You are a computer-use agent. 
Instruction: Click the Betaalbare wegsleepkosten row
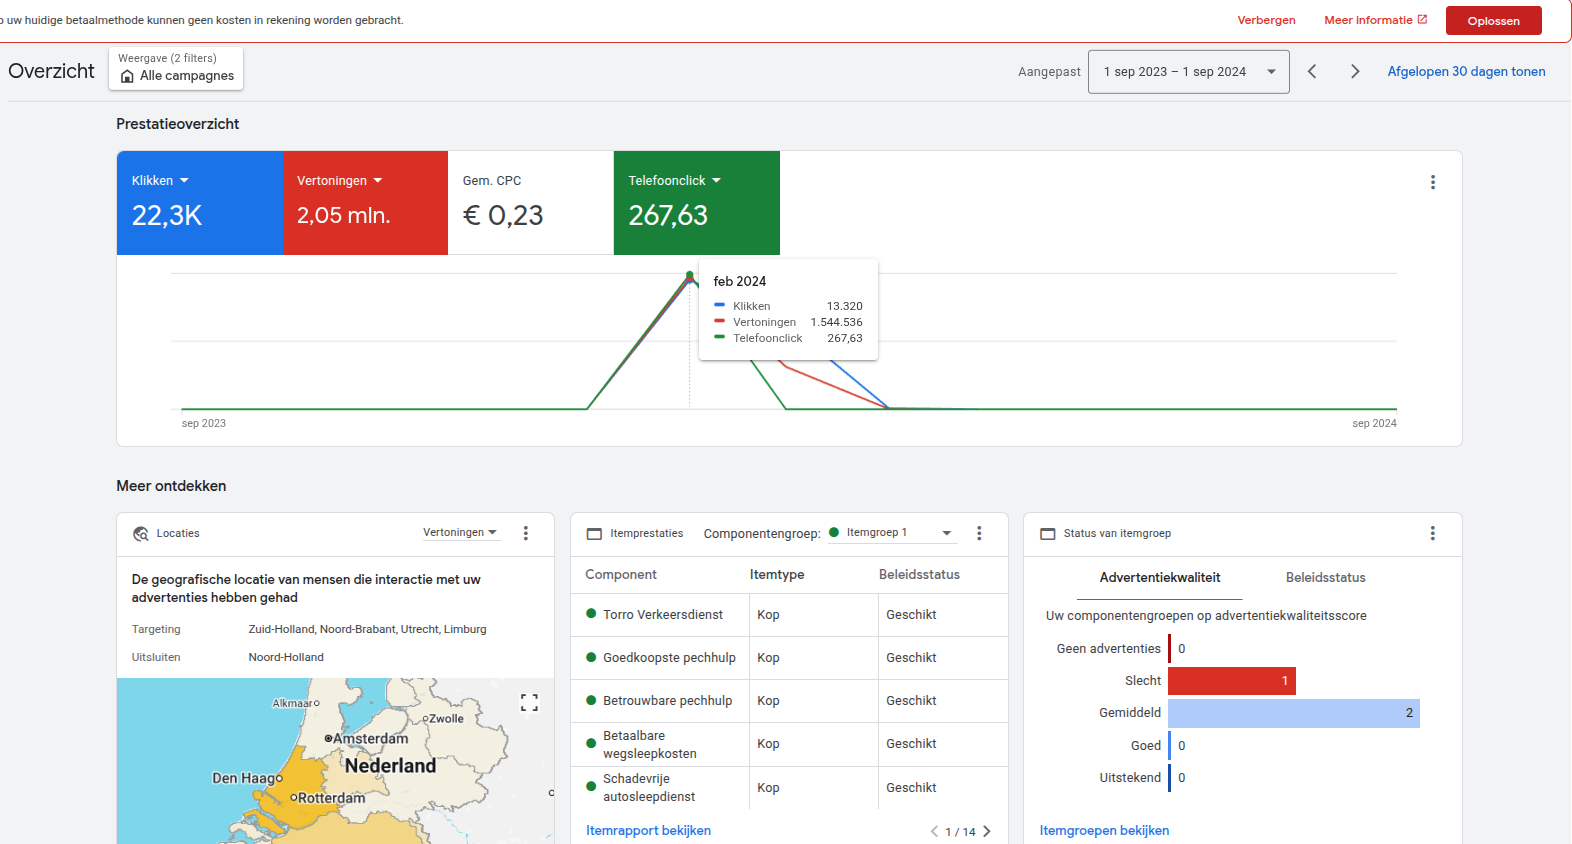(x=789, y=745)
